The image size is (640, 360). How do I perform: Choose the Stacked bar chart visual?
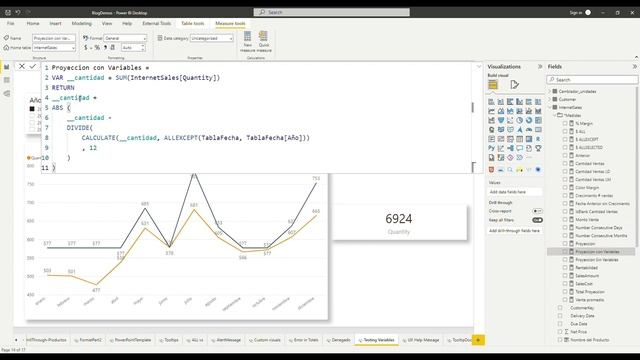pyautogui.click(x=491, y=102)
